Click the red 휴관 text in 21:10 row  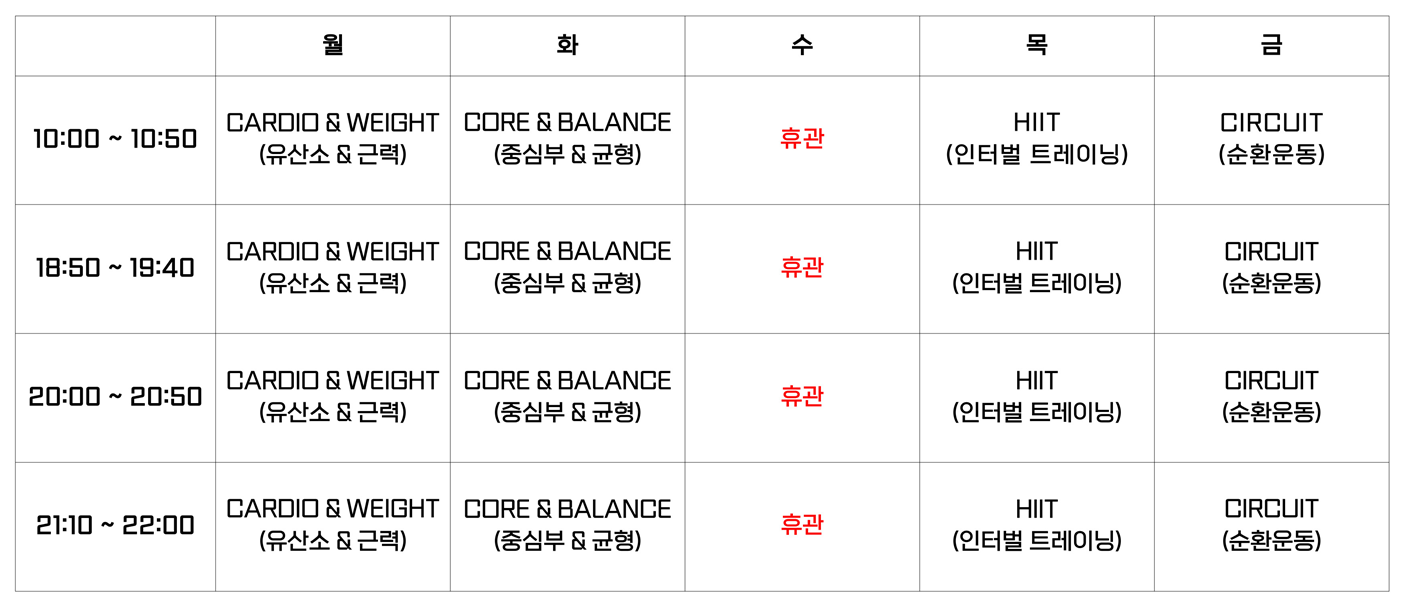(802, 526)
